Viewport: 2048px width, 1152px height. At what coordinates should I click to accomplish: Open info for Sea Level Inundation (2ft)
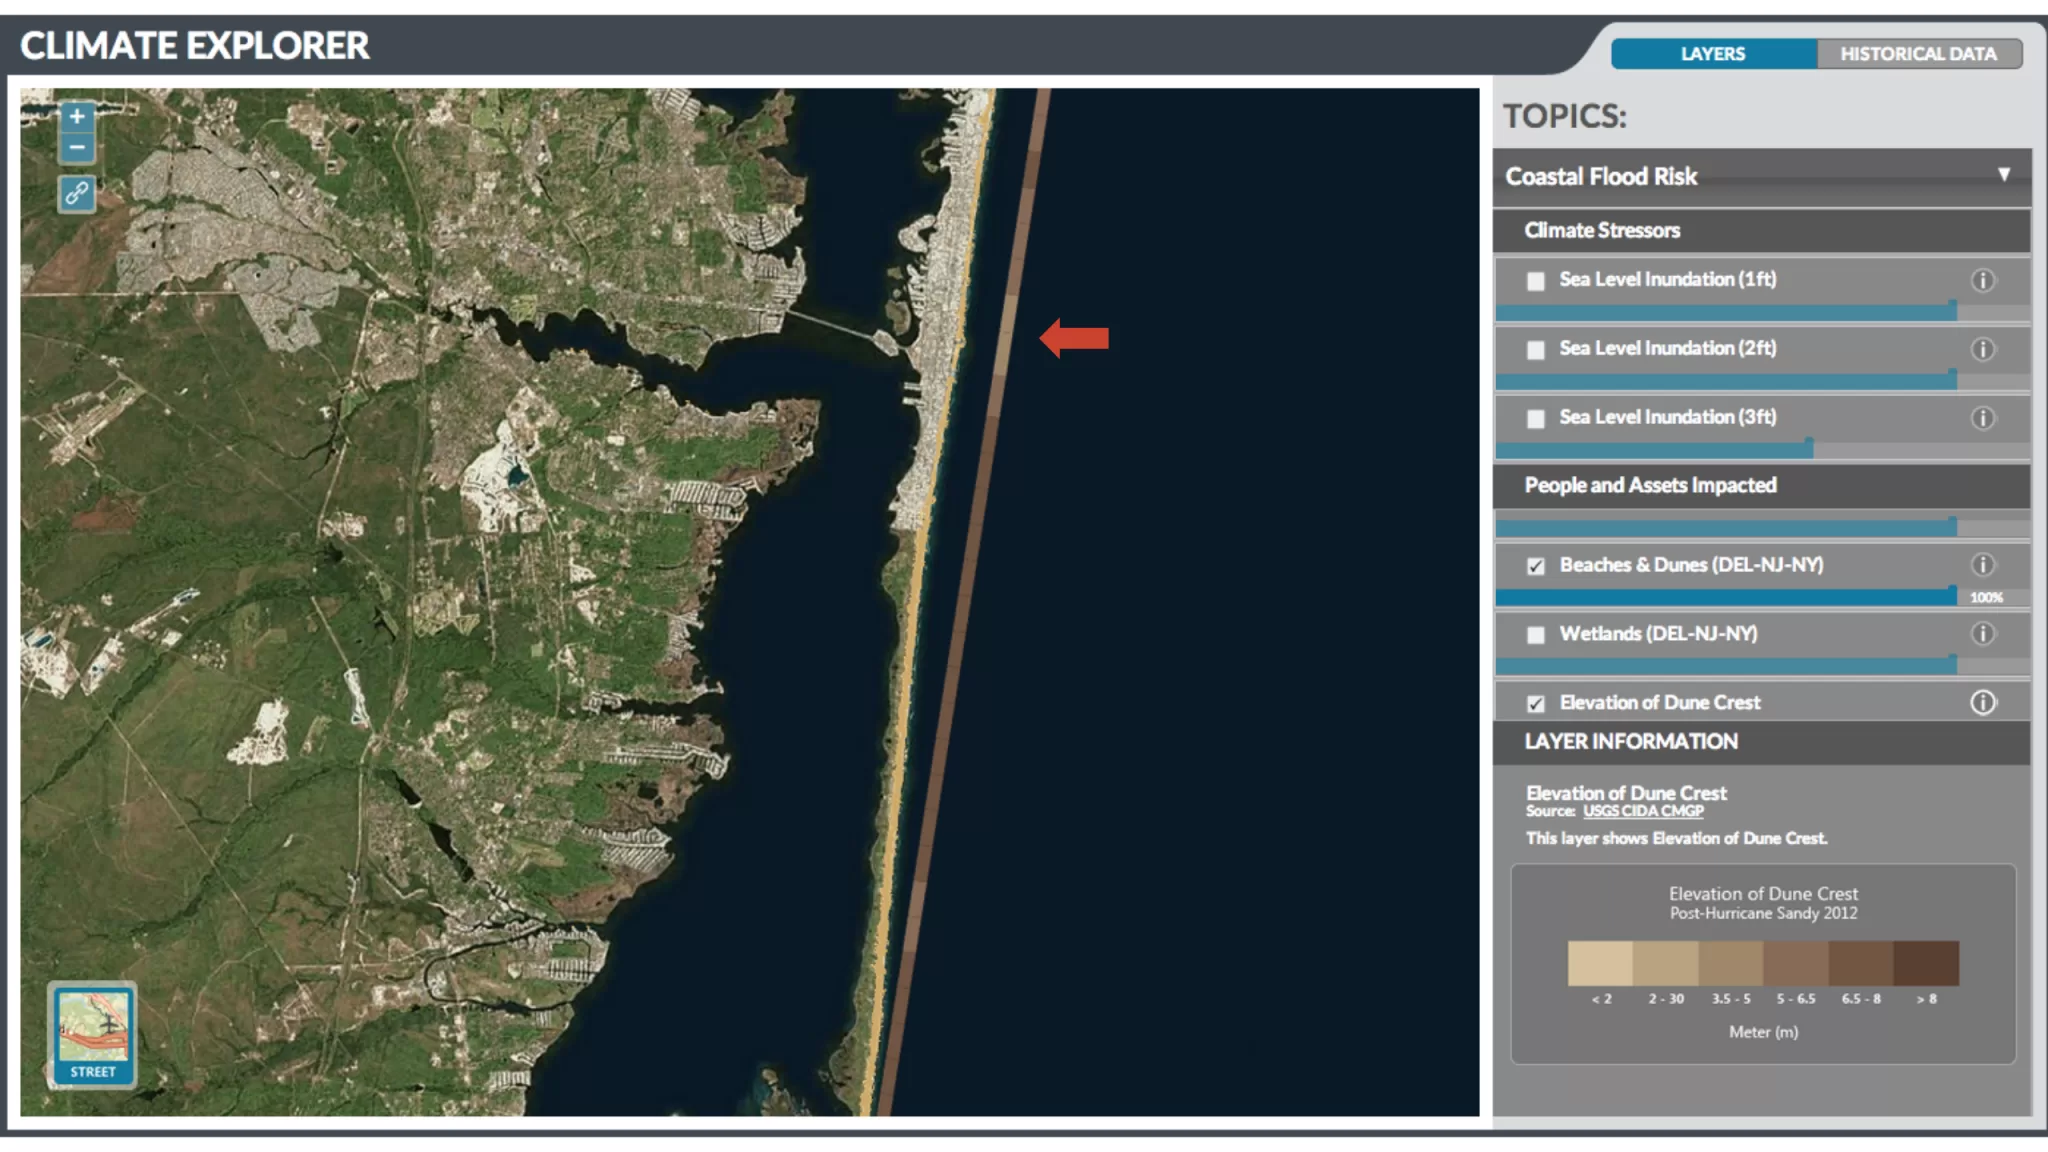(x=1982, y=349)
